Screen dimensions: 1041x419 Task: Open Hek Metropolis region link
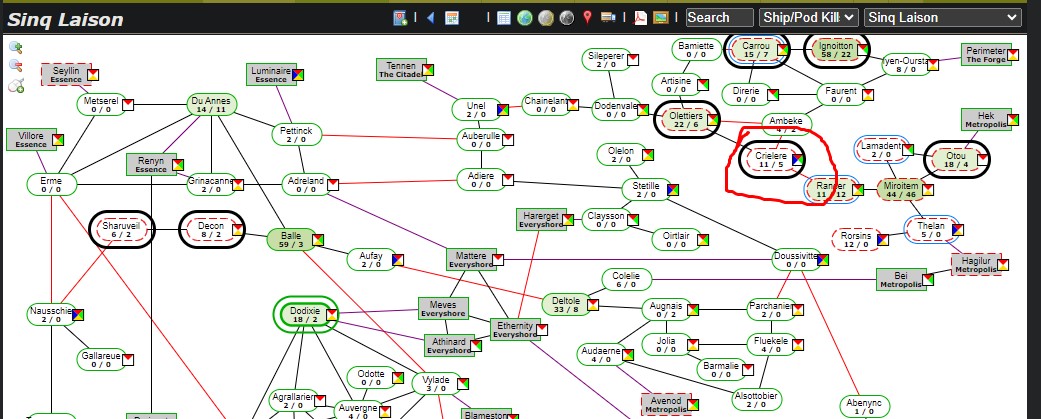tap(987, 120)
